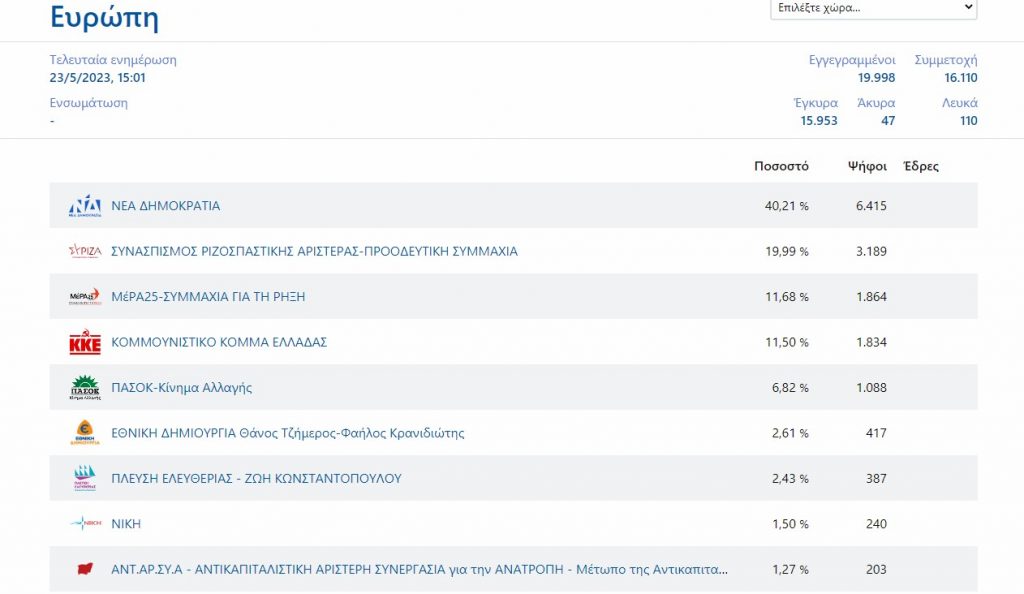Click the Πλεύση Ελευθερίας party logo

85,479
